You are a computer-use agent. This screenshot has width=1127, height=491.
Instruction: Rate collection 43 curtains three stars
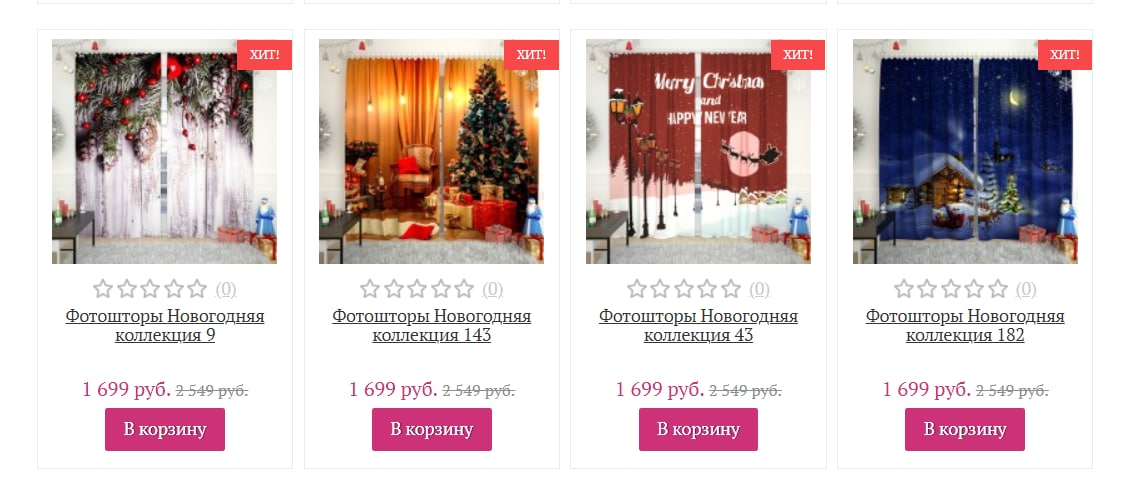point(684,289)
